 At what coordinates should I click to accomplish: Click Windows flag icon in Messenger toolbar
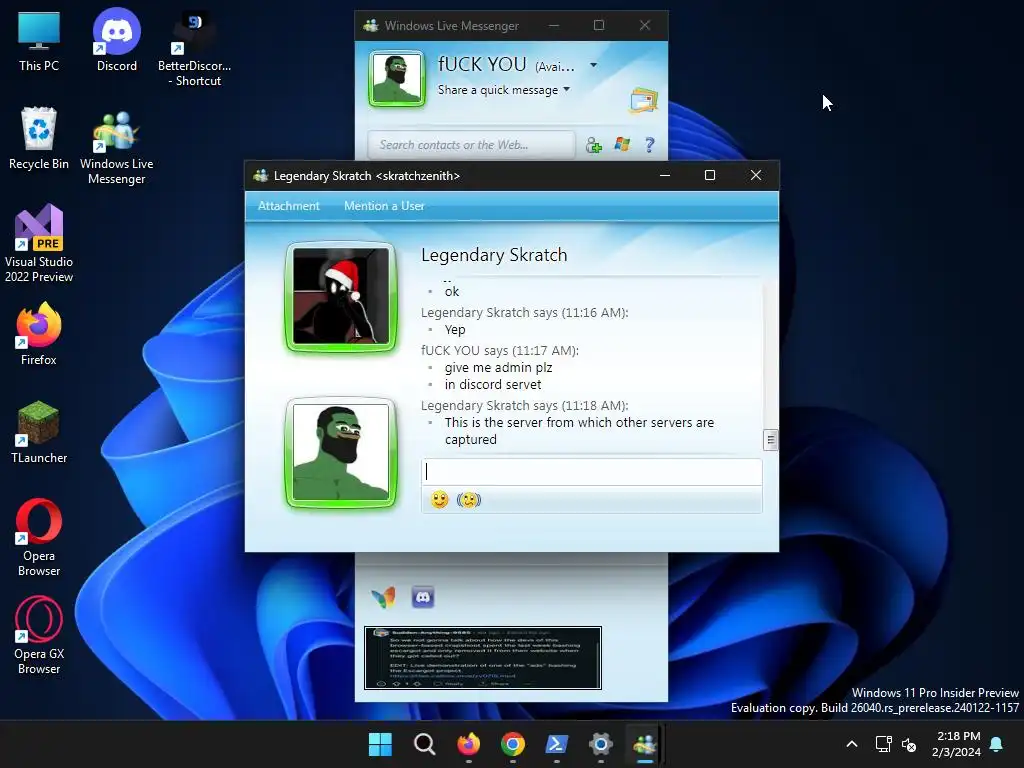click(622, 144)
